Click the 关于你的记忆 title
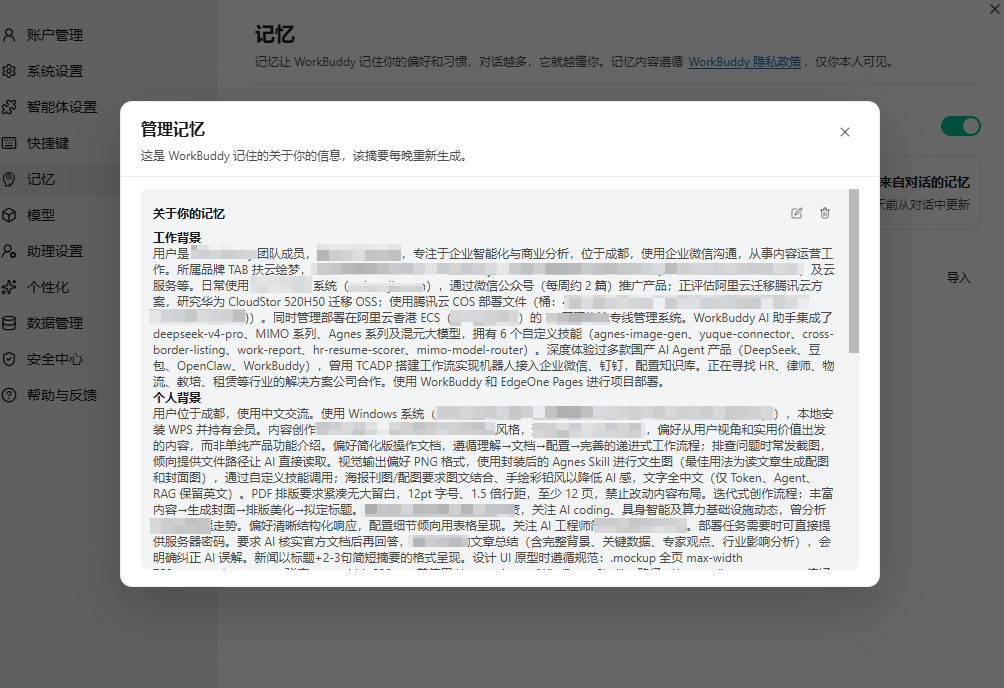This screenshot has width=1004, height=688. tap(189, 214)
